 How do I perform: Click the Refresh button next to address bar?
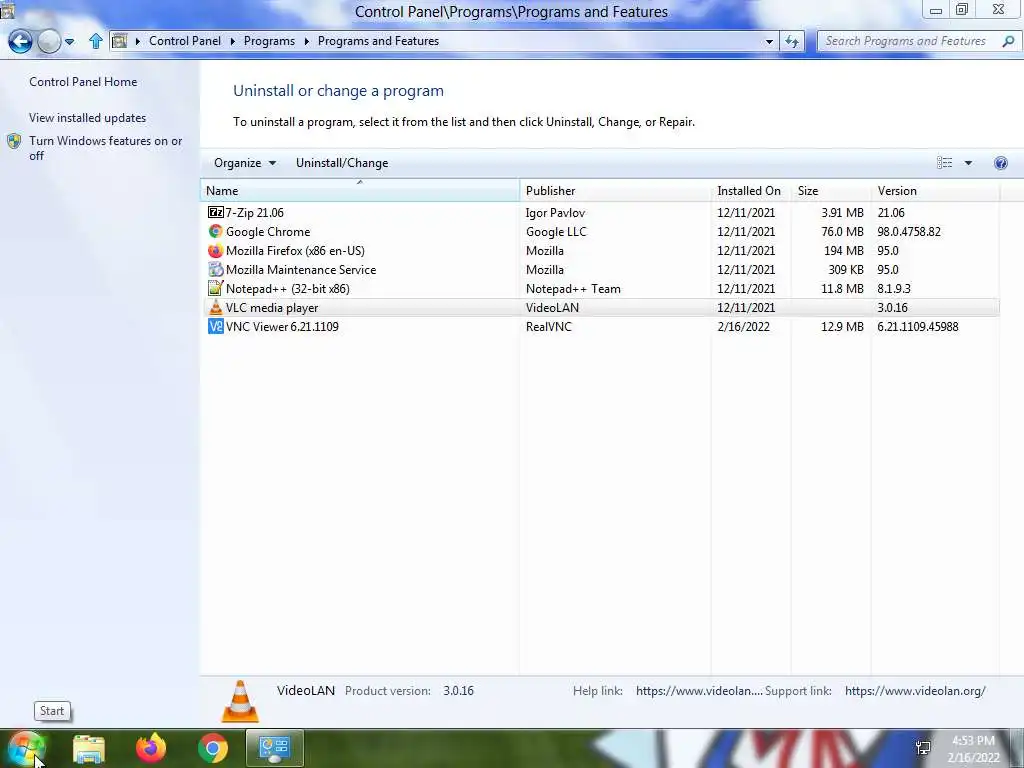[x=792, y=41]
